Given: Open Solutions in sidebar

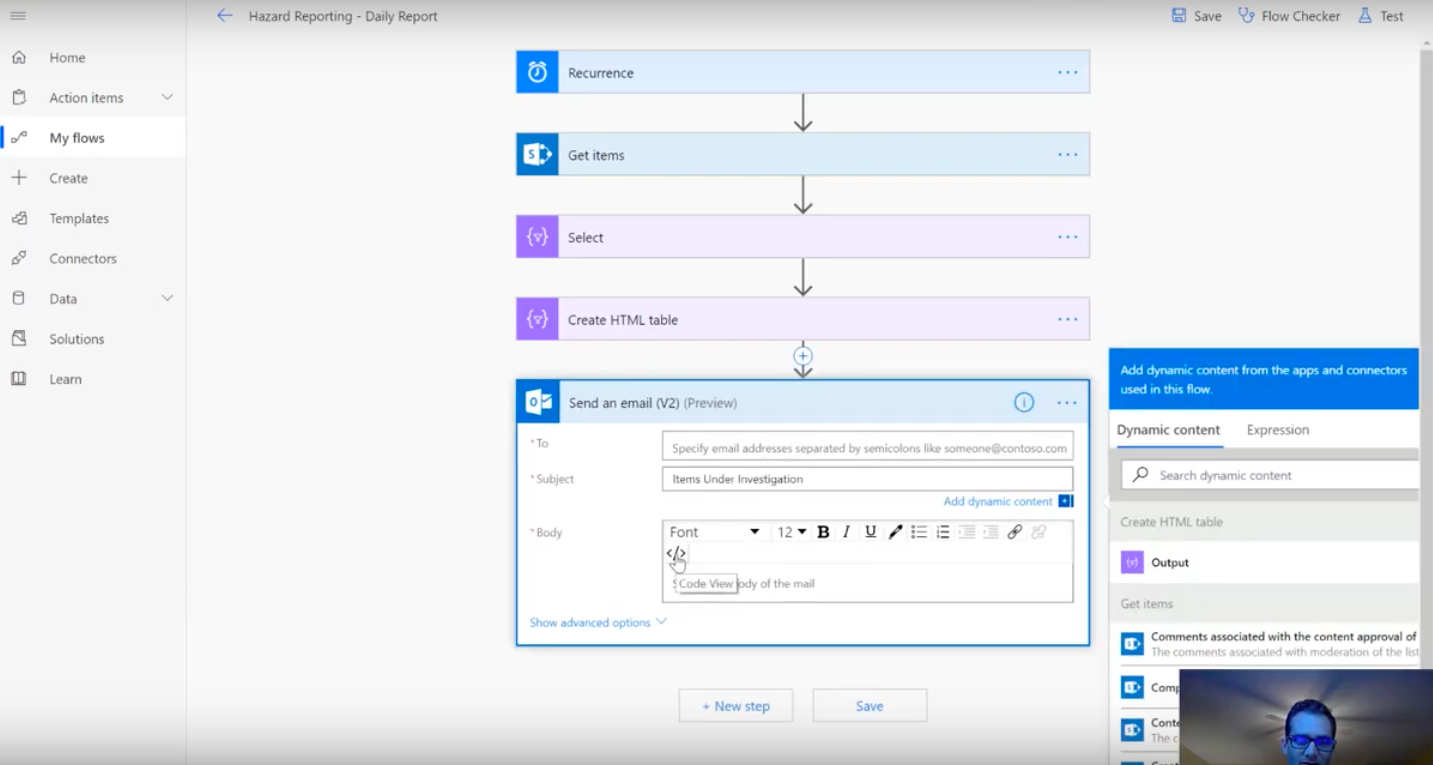Looking at the screenshot, I should click(92, 339).
